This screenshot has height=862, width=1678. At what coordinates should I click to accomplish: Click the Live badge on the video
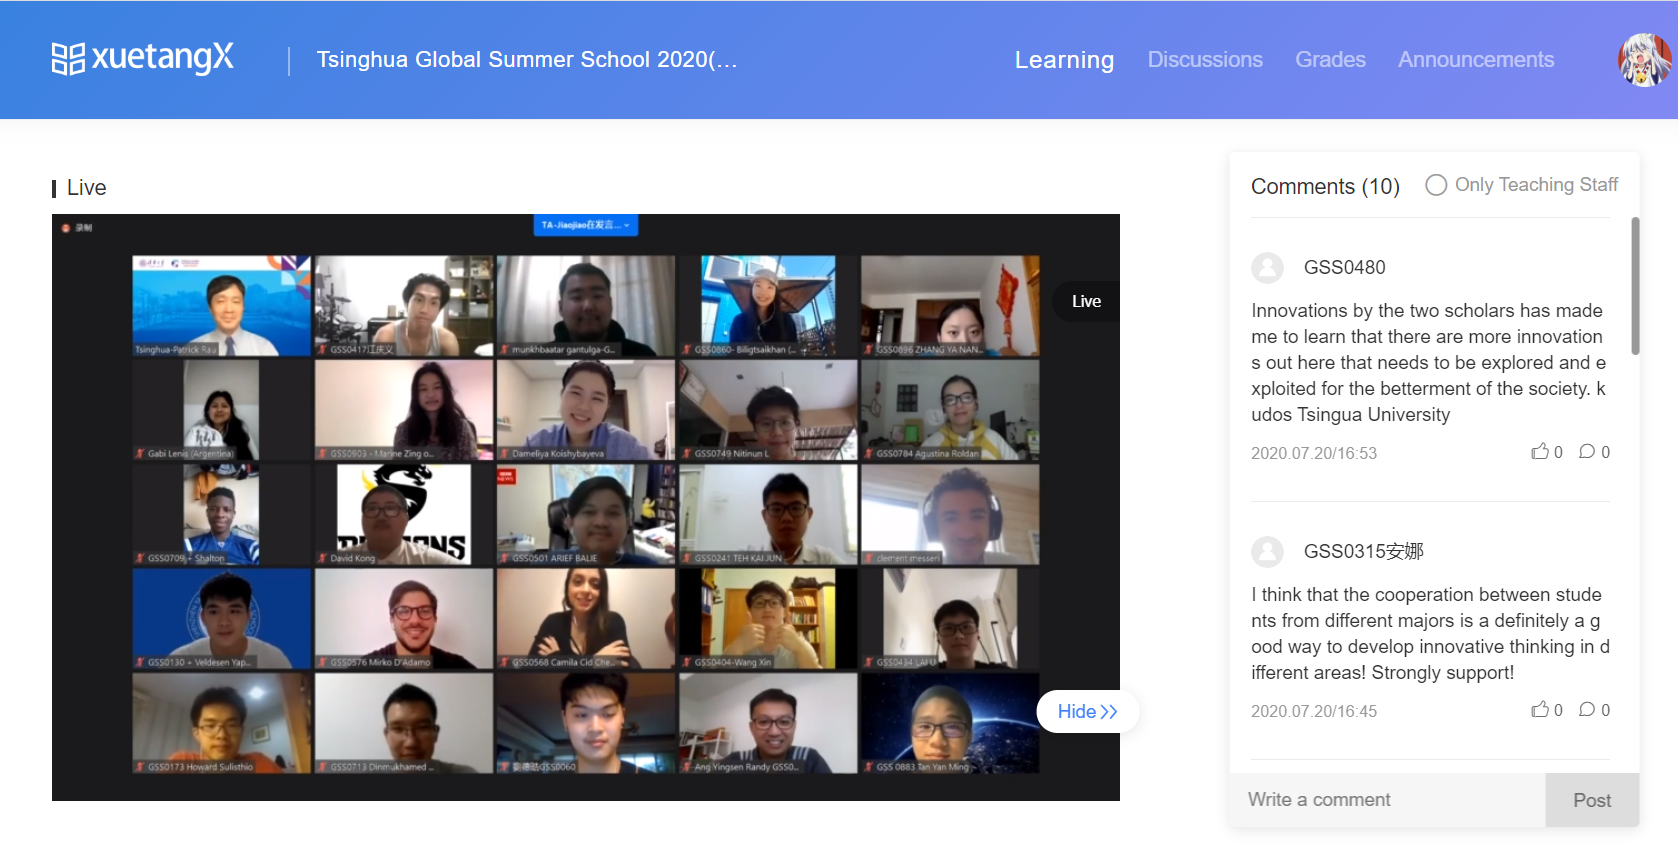click(1086, 301)
